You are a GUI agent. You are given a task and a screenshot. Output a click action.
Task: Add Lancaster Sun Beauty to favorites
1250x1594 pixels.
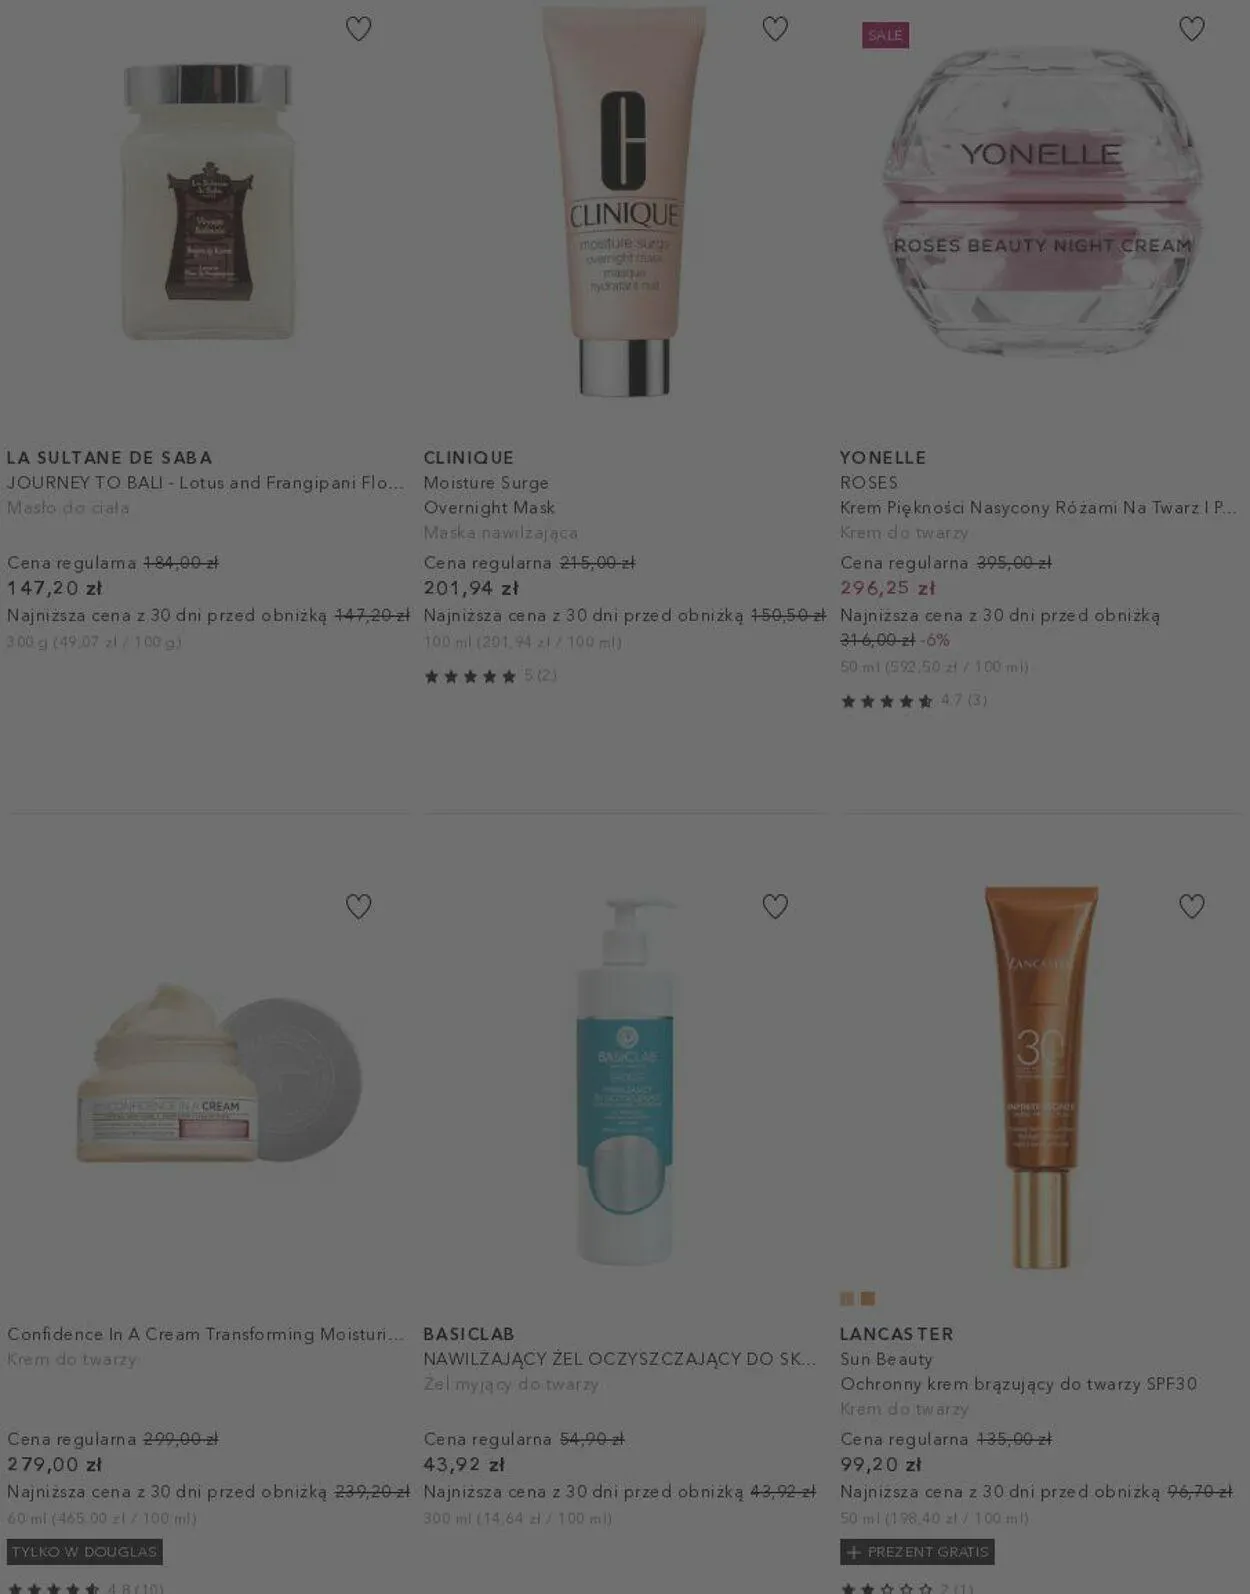click(1191, 906)
